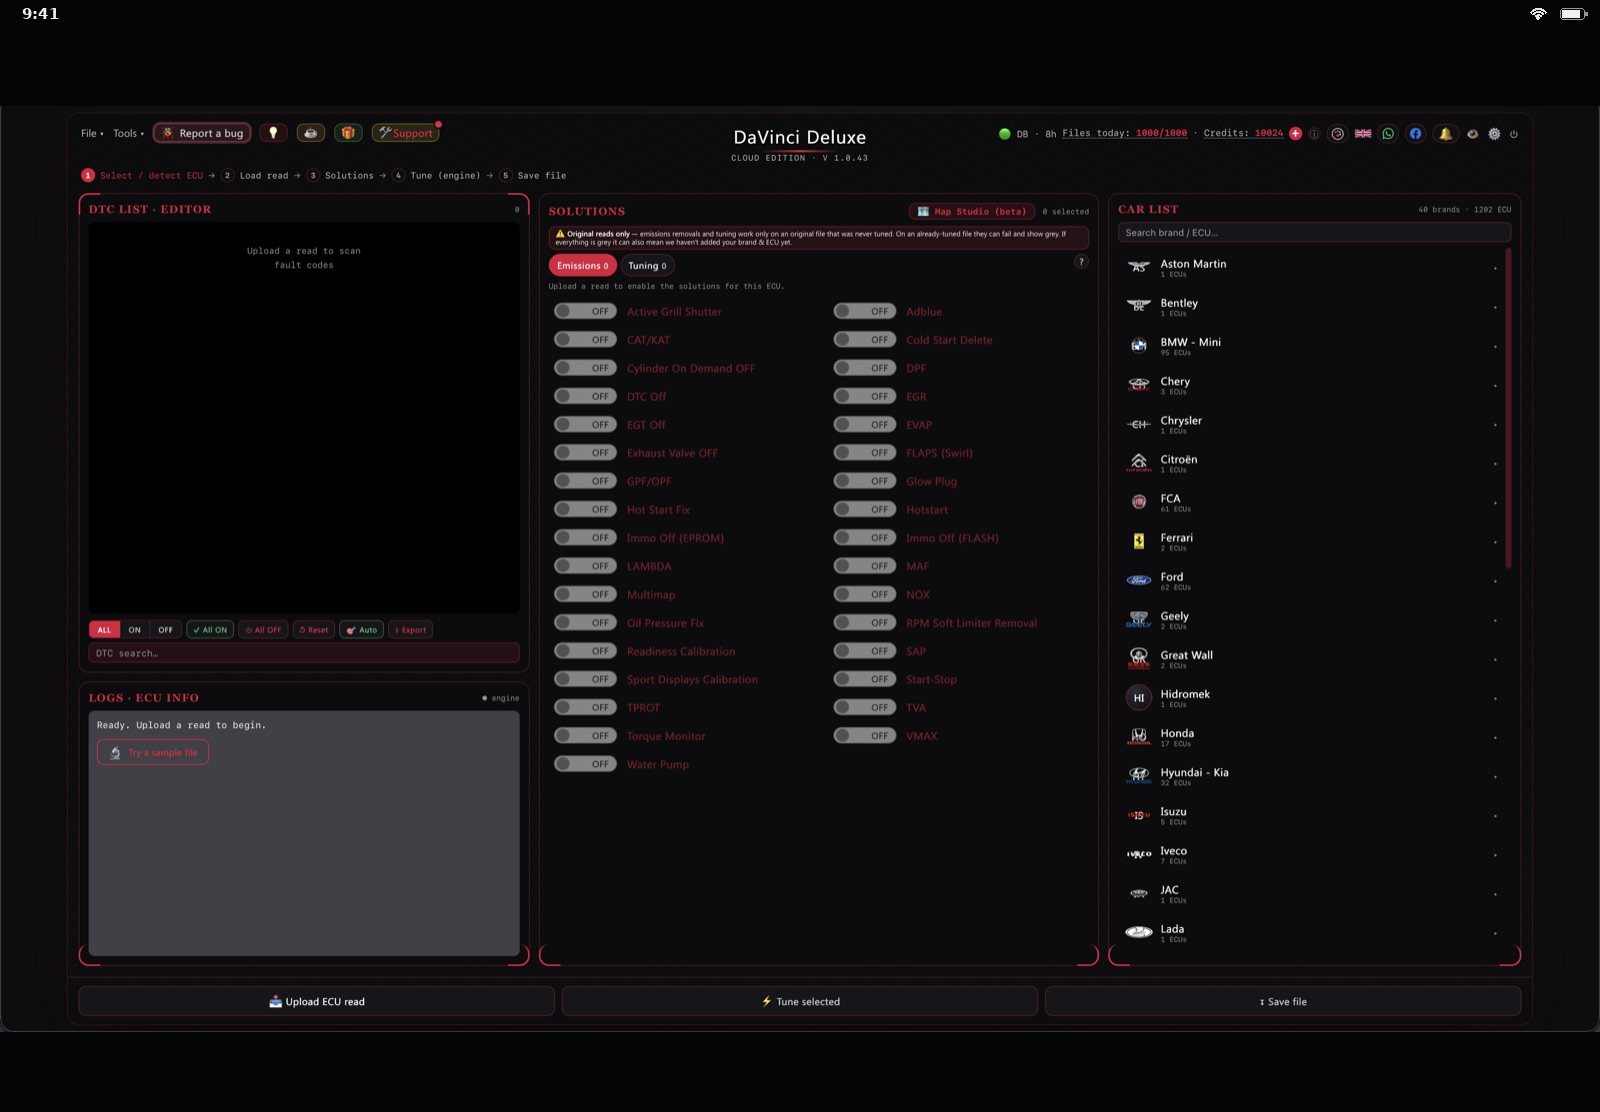Viewport: 1600px width, 1112px height.
Task: Open the Support button
Action: coord(406,133)
